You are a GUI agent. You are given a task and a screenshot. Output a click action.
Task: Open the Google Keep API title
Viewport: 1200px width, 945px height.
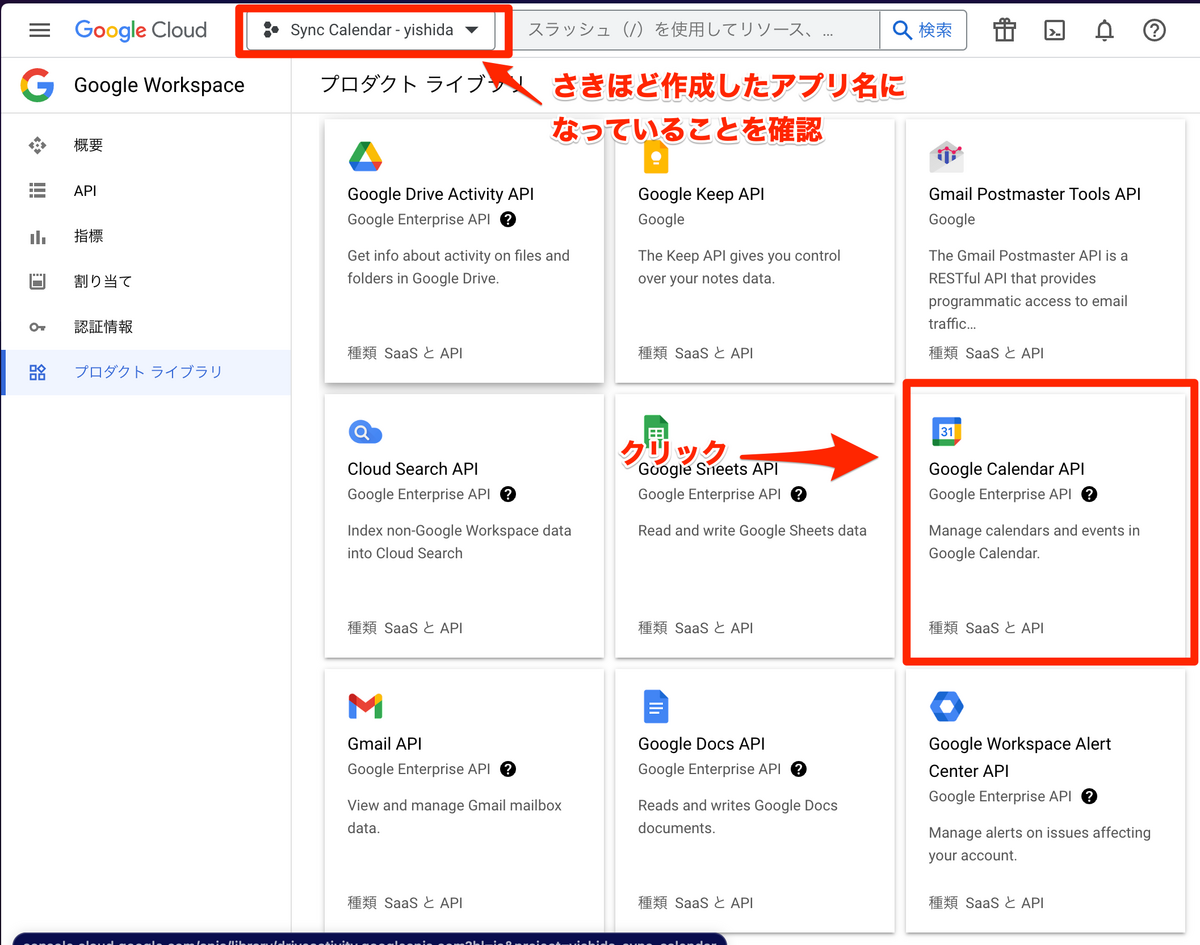point(700,194)
